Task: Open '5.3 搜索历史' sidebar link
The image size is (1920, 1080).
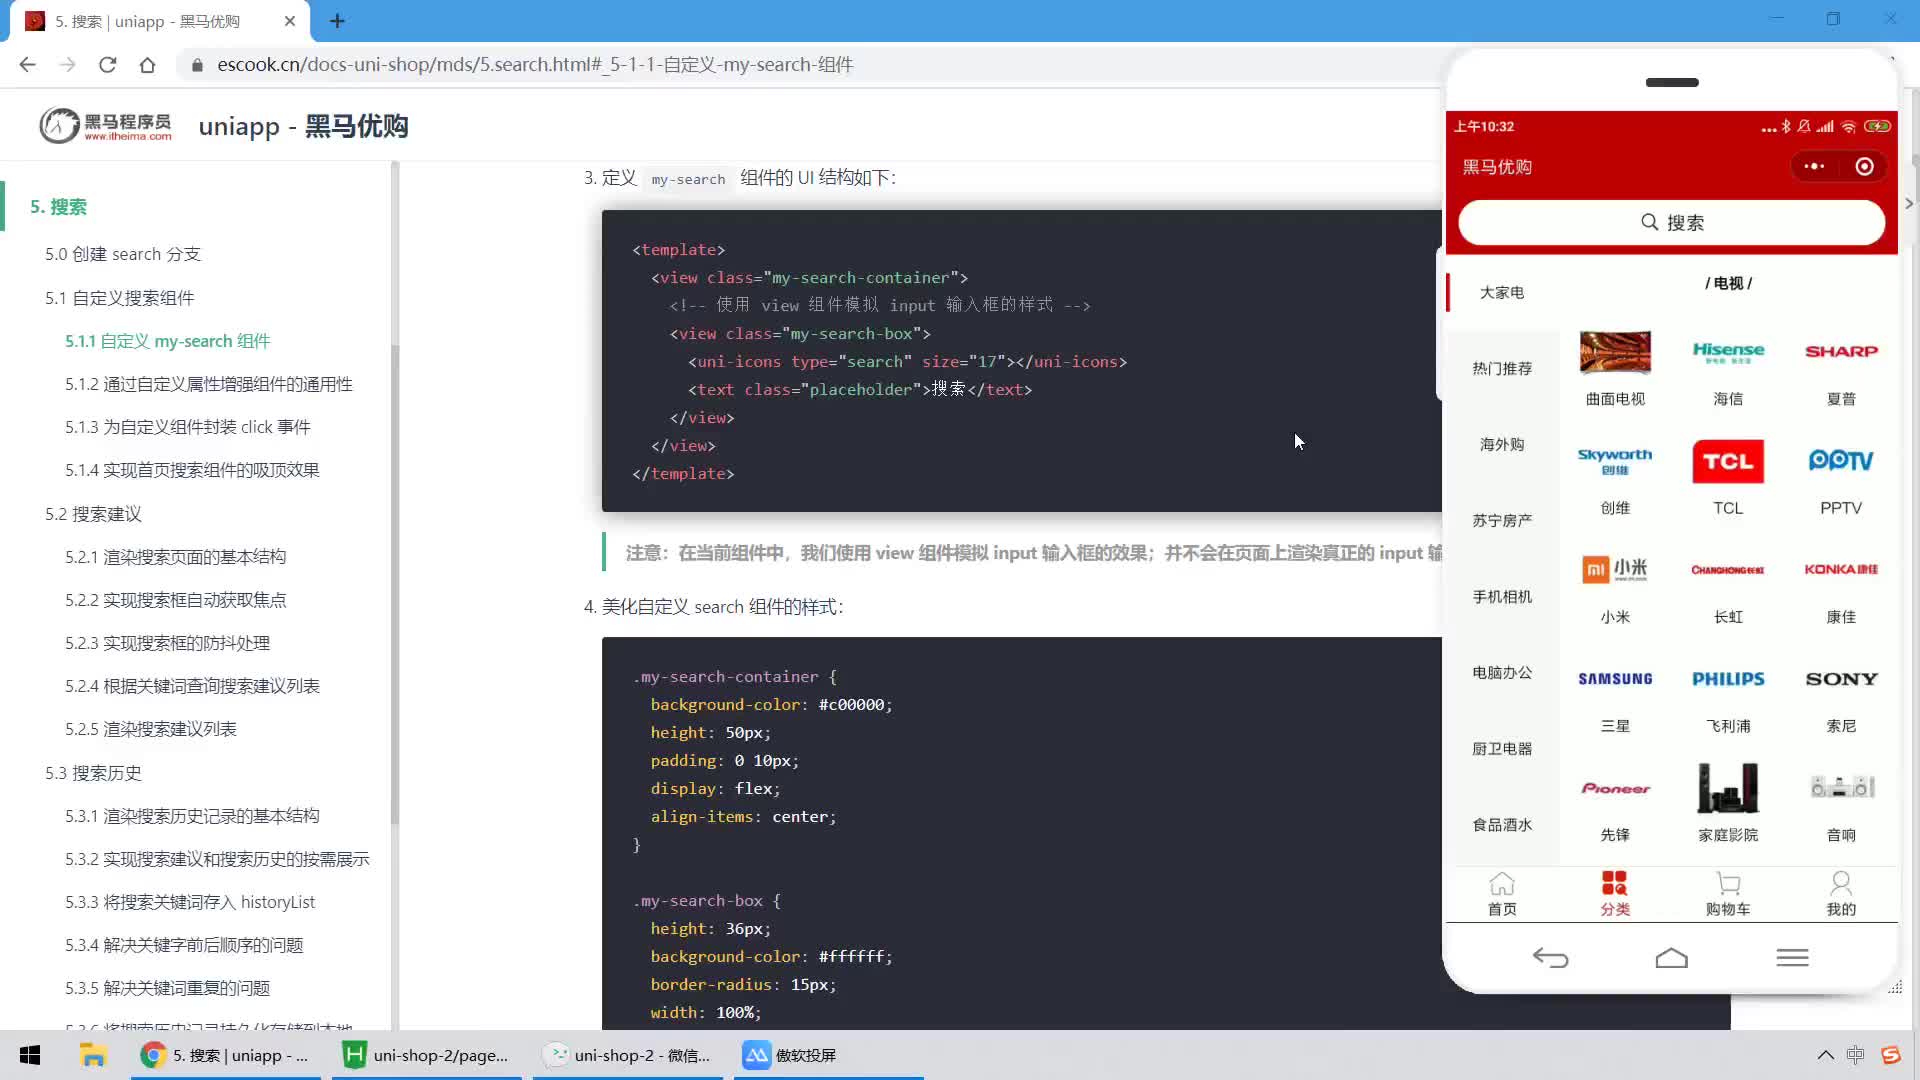Action: (x=93, y=773)
